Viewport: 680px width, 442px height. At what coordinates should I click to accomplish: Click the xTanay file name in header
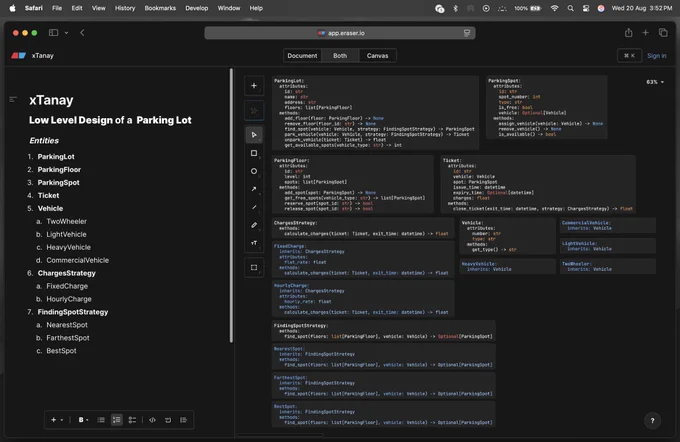[x=42, y=56]
